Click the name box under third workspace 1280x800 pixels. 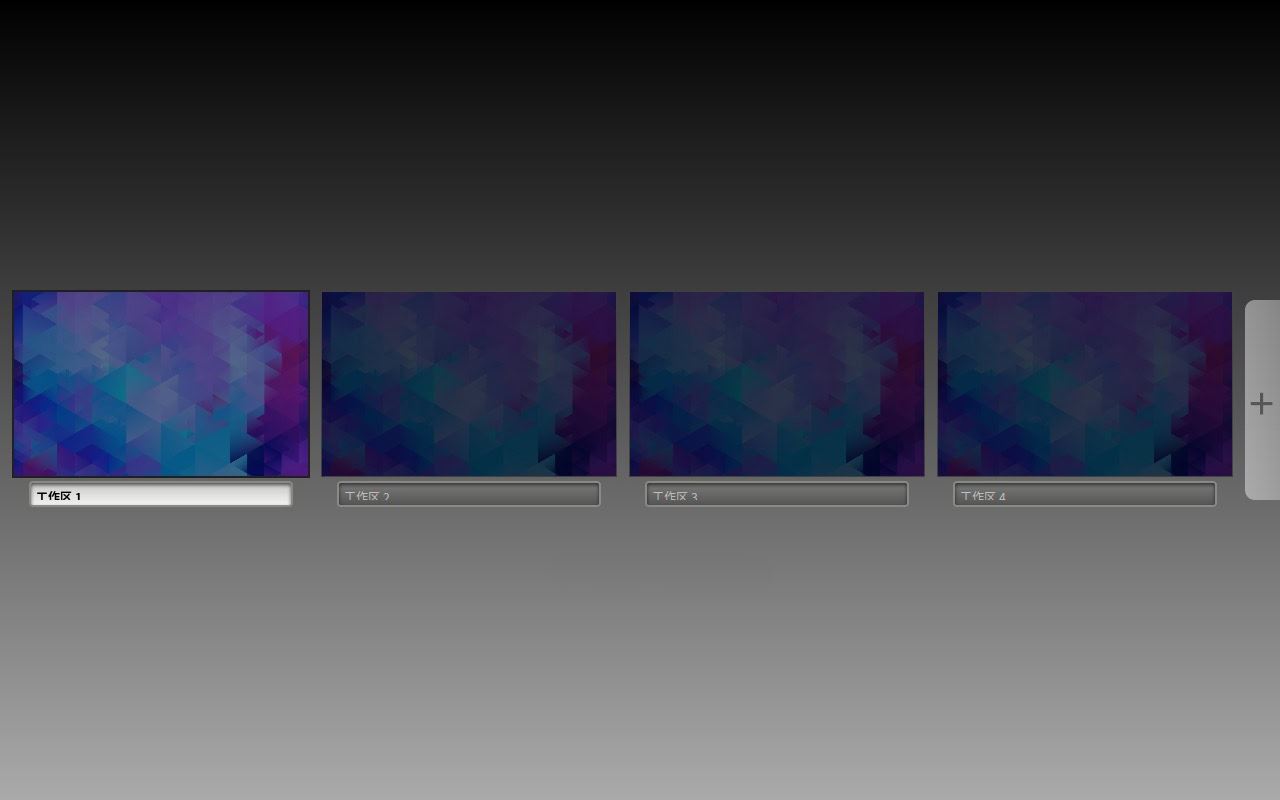click(x=777, y=495)
